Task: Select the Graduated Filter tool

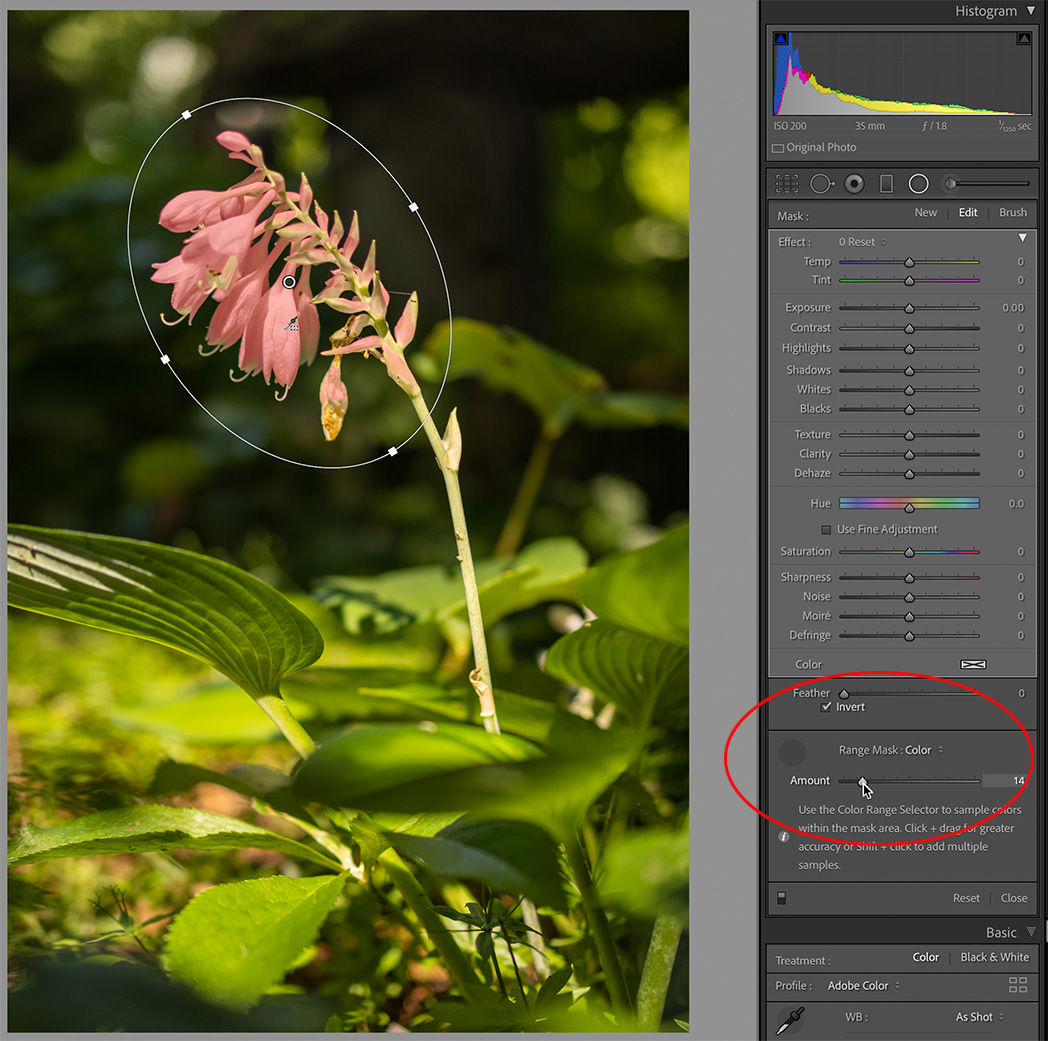Action: [x=884, y=183]
